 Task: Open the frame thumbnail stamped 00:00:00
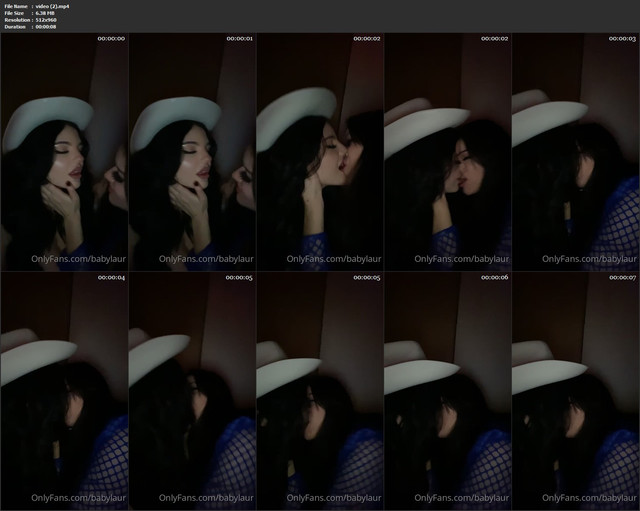coord(64,152)
